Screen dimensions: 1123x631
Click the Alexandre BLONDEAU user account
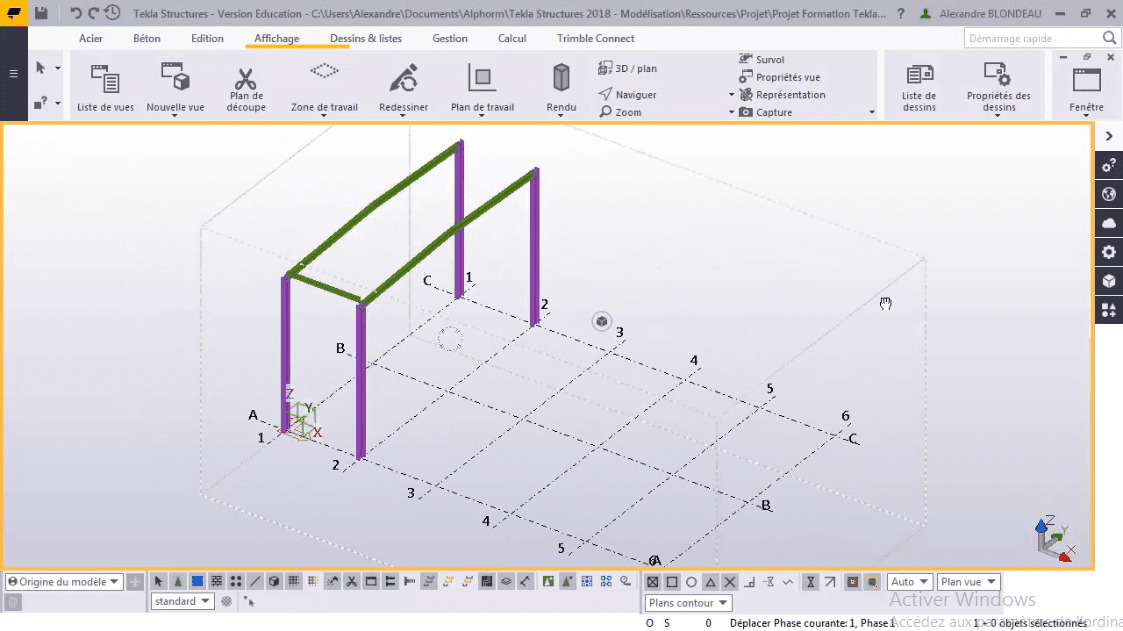pyautogui.click(x=980, y=14)
